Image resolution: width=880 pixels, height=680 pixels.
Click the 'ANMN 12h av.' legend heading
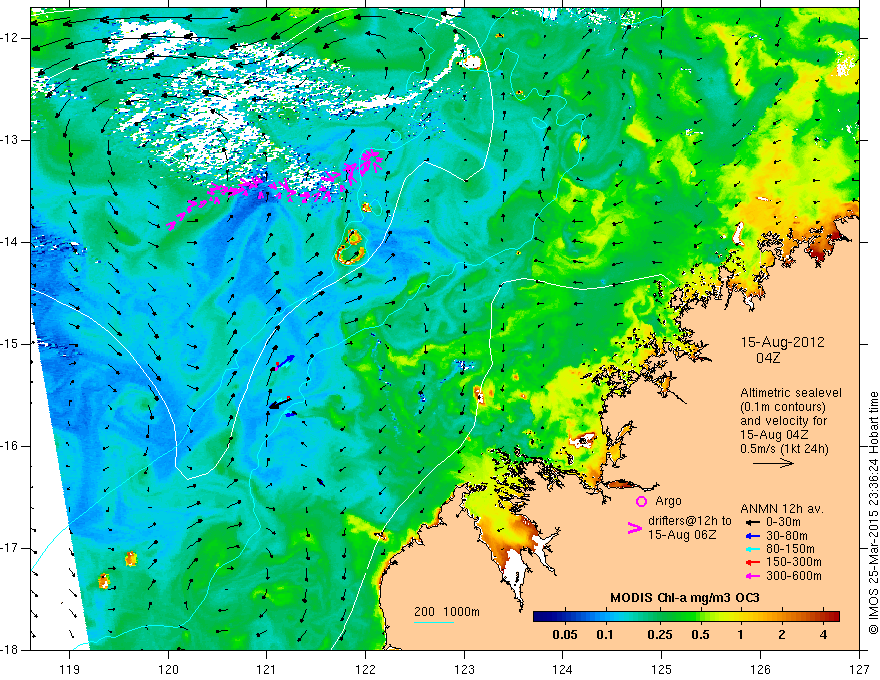782,509
